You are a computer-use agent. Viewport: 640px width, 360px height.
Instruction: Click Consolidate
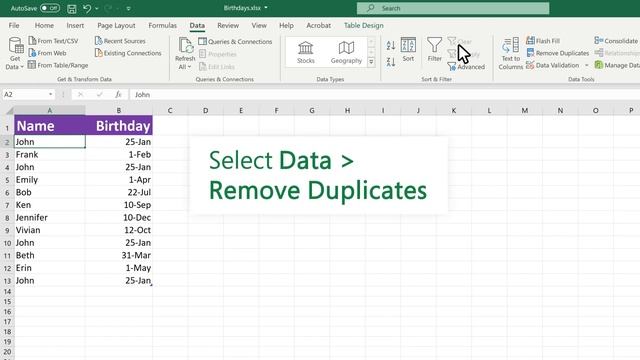(616, 41)
